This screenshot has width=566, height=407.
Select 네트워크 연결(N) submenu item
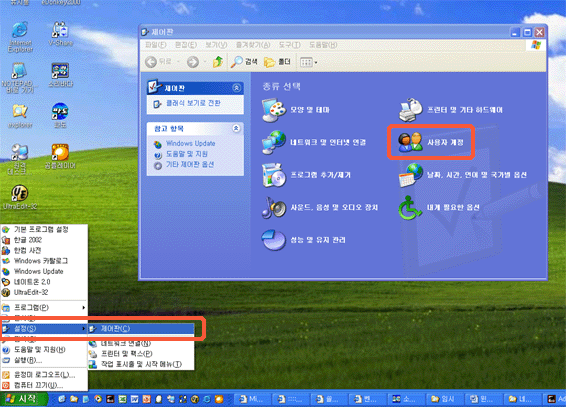point(141,343)
